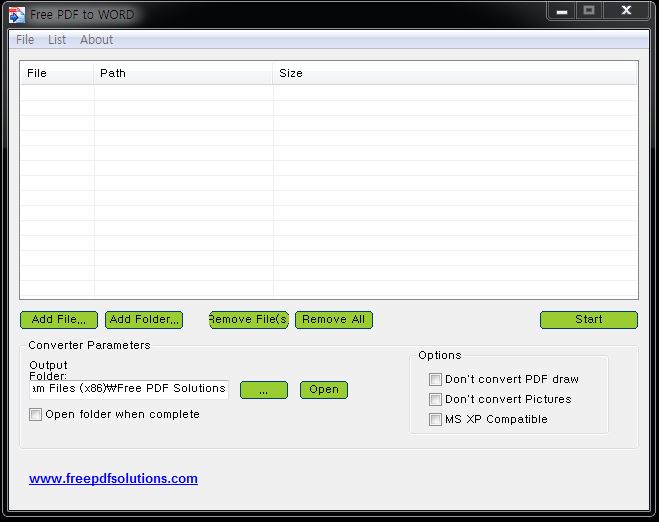The width and height of the screenshot is (659, 522).
Task: Start the PDF conversion
Action: pyautogui.click(x=588, y=319)
